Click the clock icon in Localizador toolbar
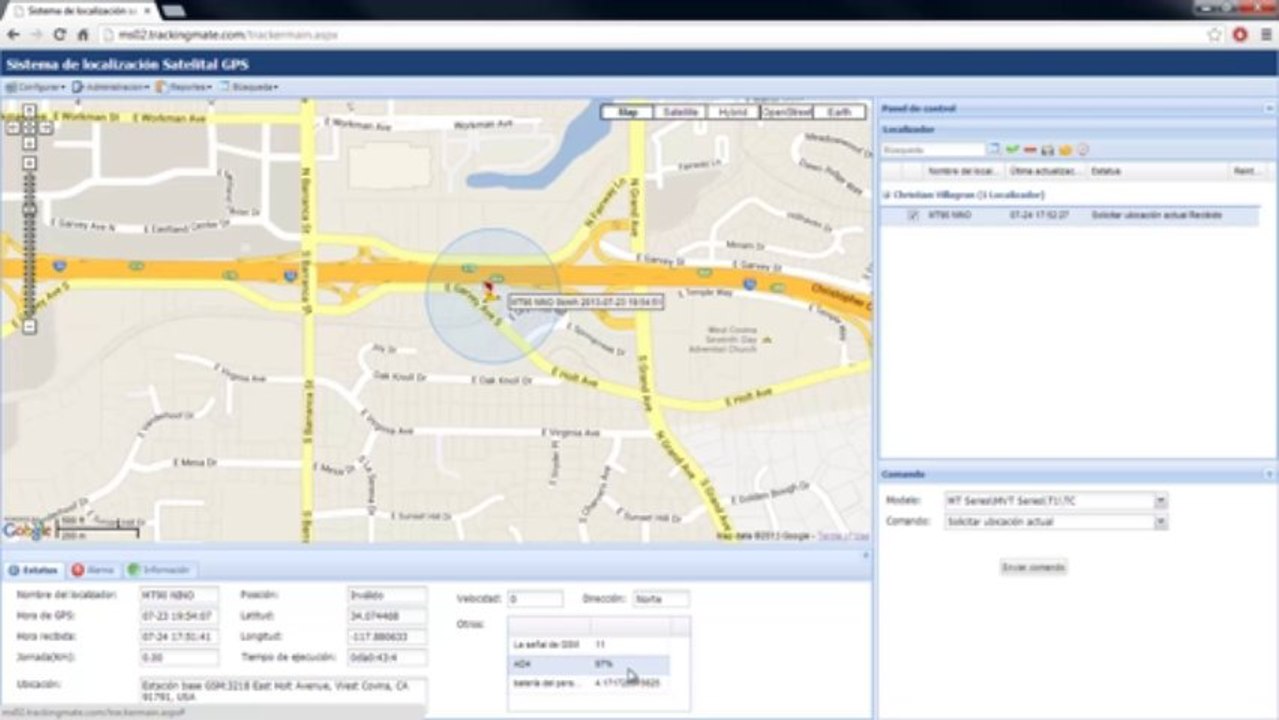Viewport: 1279px width, 720px height. (1083, 150)
